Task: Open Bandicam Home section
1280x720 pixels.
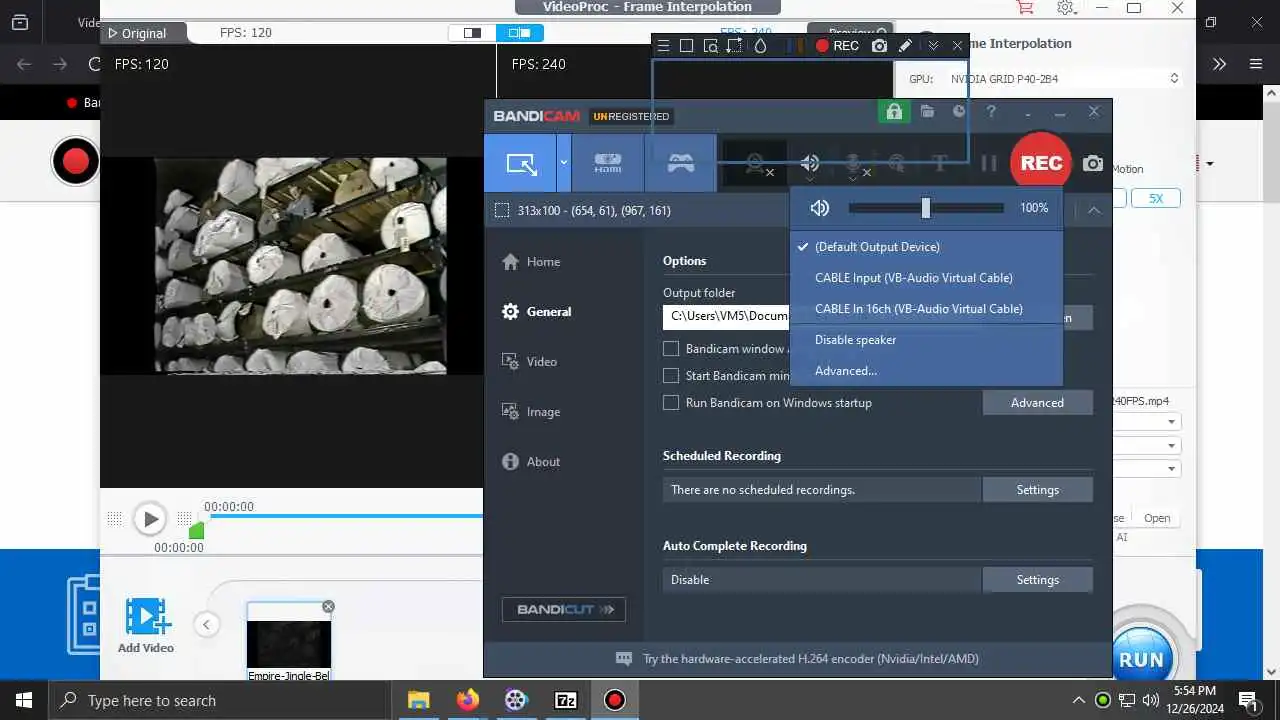Action: [531, 262]
